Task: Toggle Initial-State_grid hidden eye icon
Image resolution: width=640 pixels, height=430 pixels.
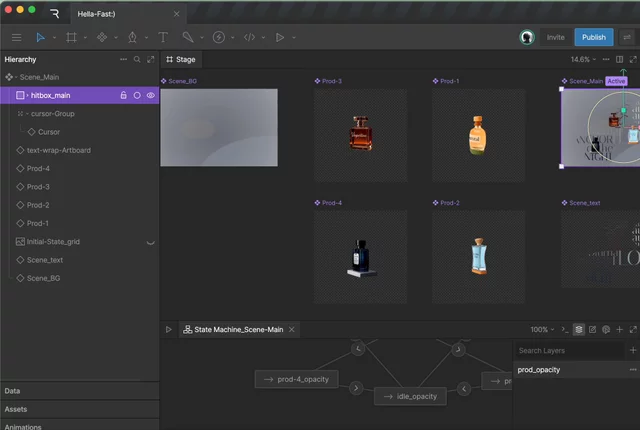Action: 151,243
